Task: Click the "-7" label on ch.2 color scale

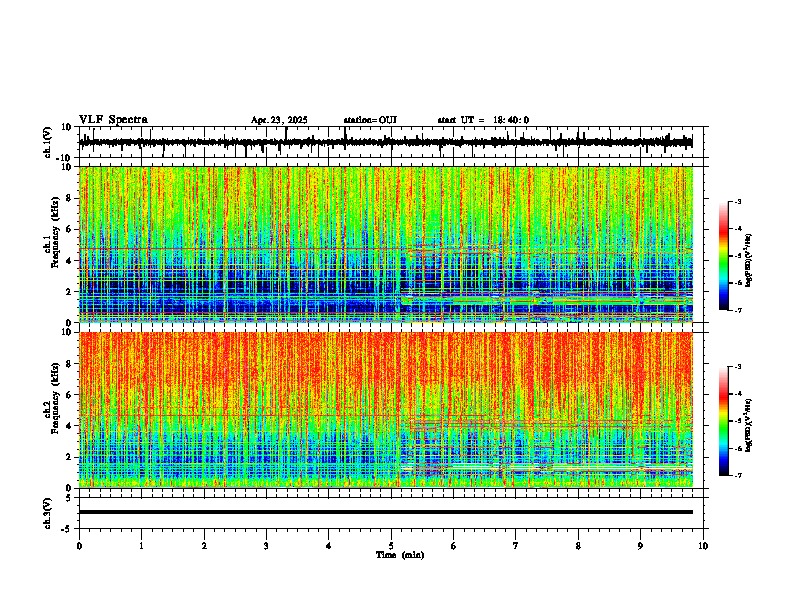Action: (x=738, y=476)
